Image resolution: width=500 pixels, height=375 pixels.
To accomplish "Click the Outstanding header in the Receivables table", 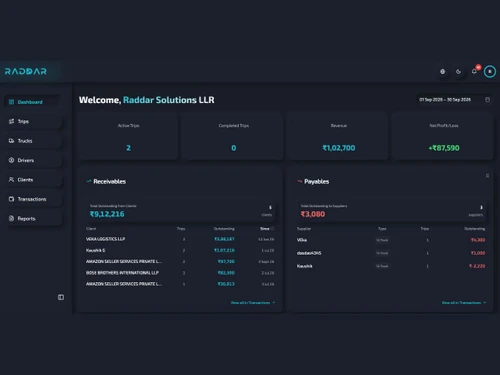I will [x=224, y=229].
